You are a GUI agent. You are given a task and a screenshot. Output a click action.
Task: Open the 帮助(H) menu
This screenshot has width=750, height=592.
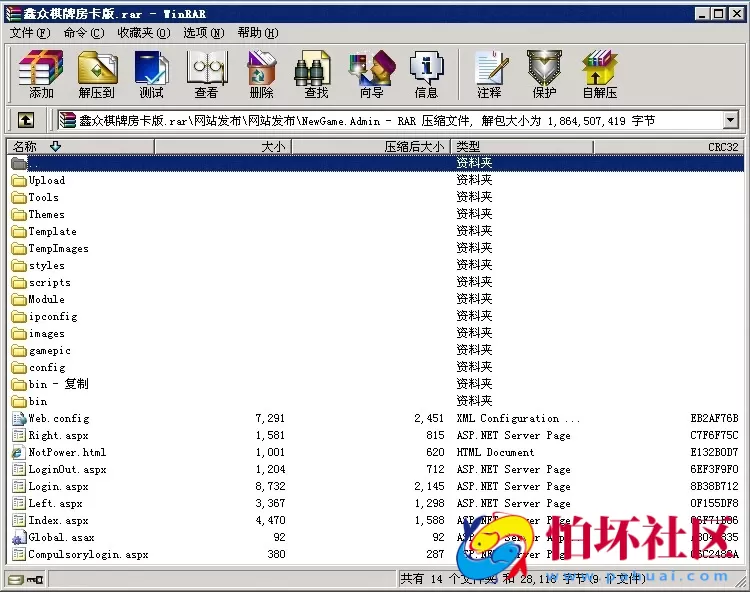pyautogui.click(x=258, y=33)
